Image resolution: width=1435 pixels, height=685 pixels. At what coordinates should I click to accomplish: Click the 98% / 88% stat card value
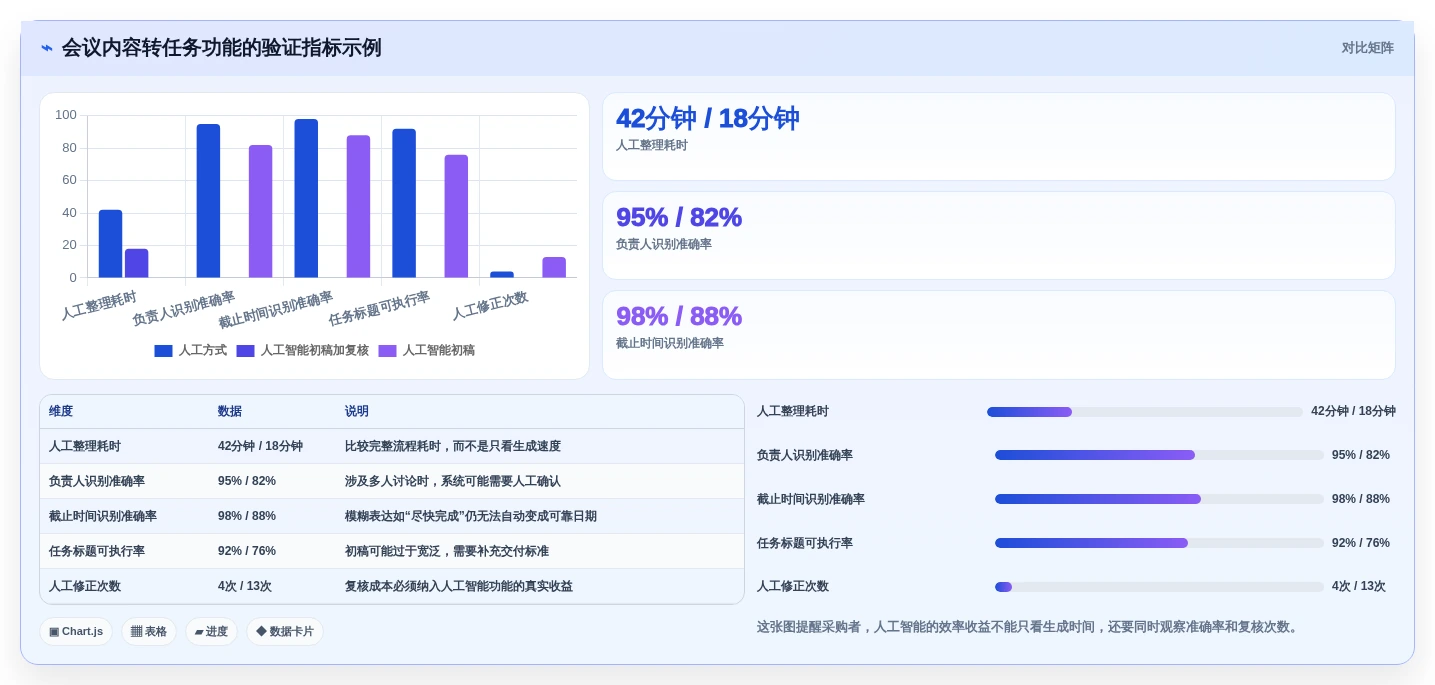point(679,317)
